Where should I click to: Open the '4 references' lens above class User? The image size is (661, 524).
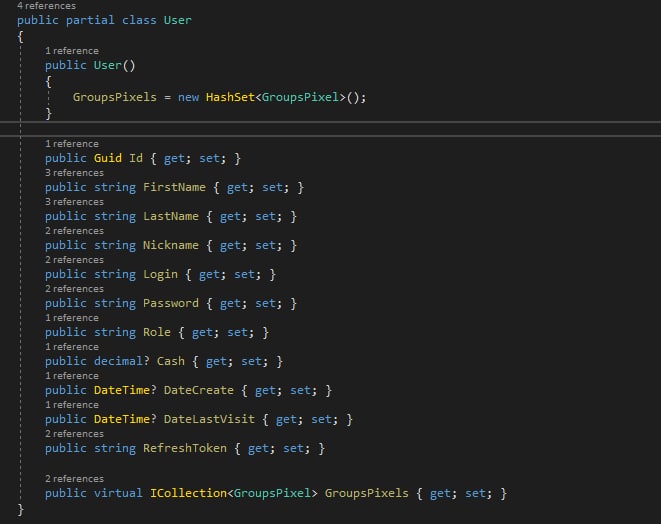coord(46,6)
